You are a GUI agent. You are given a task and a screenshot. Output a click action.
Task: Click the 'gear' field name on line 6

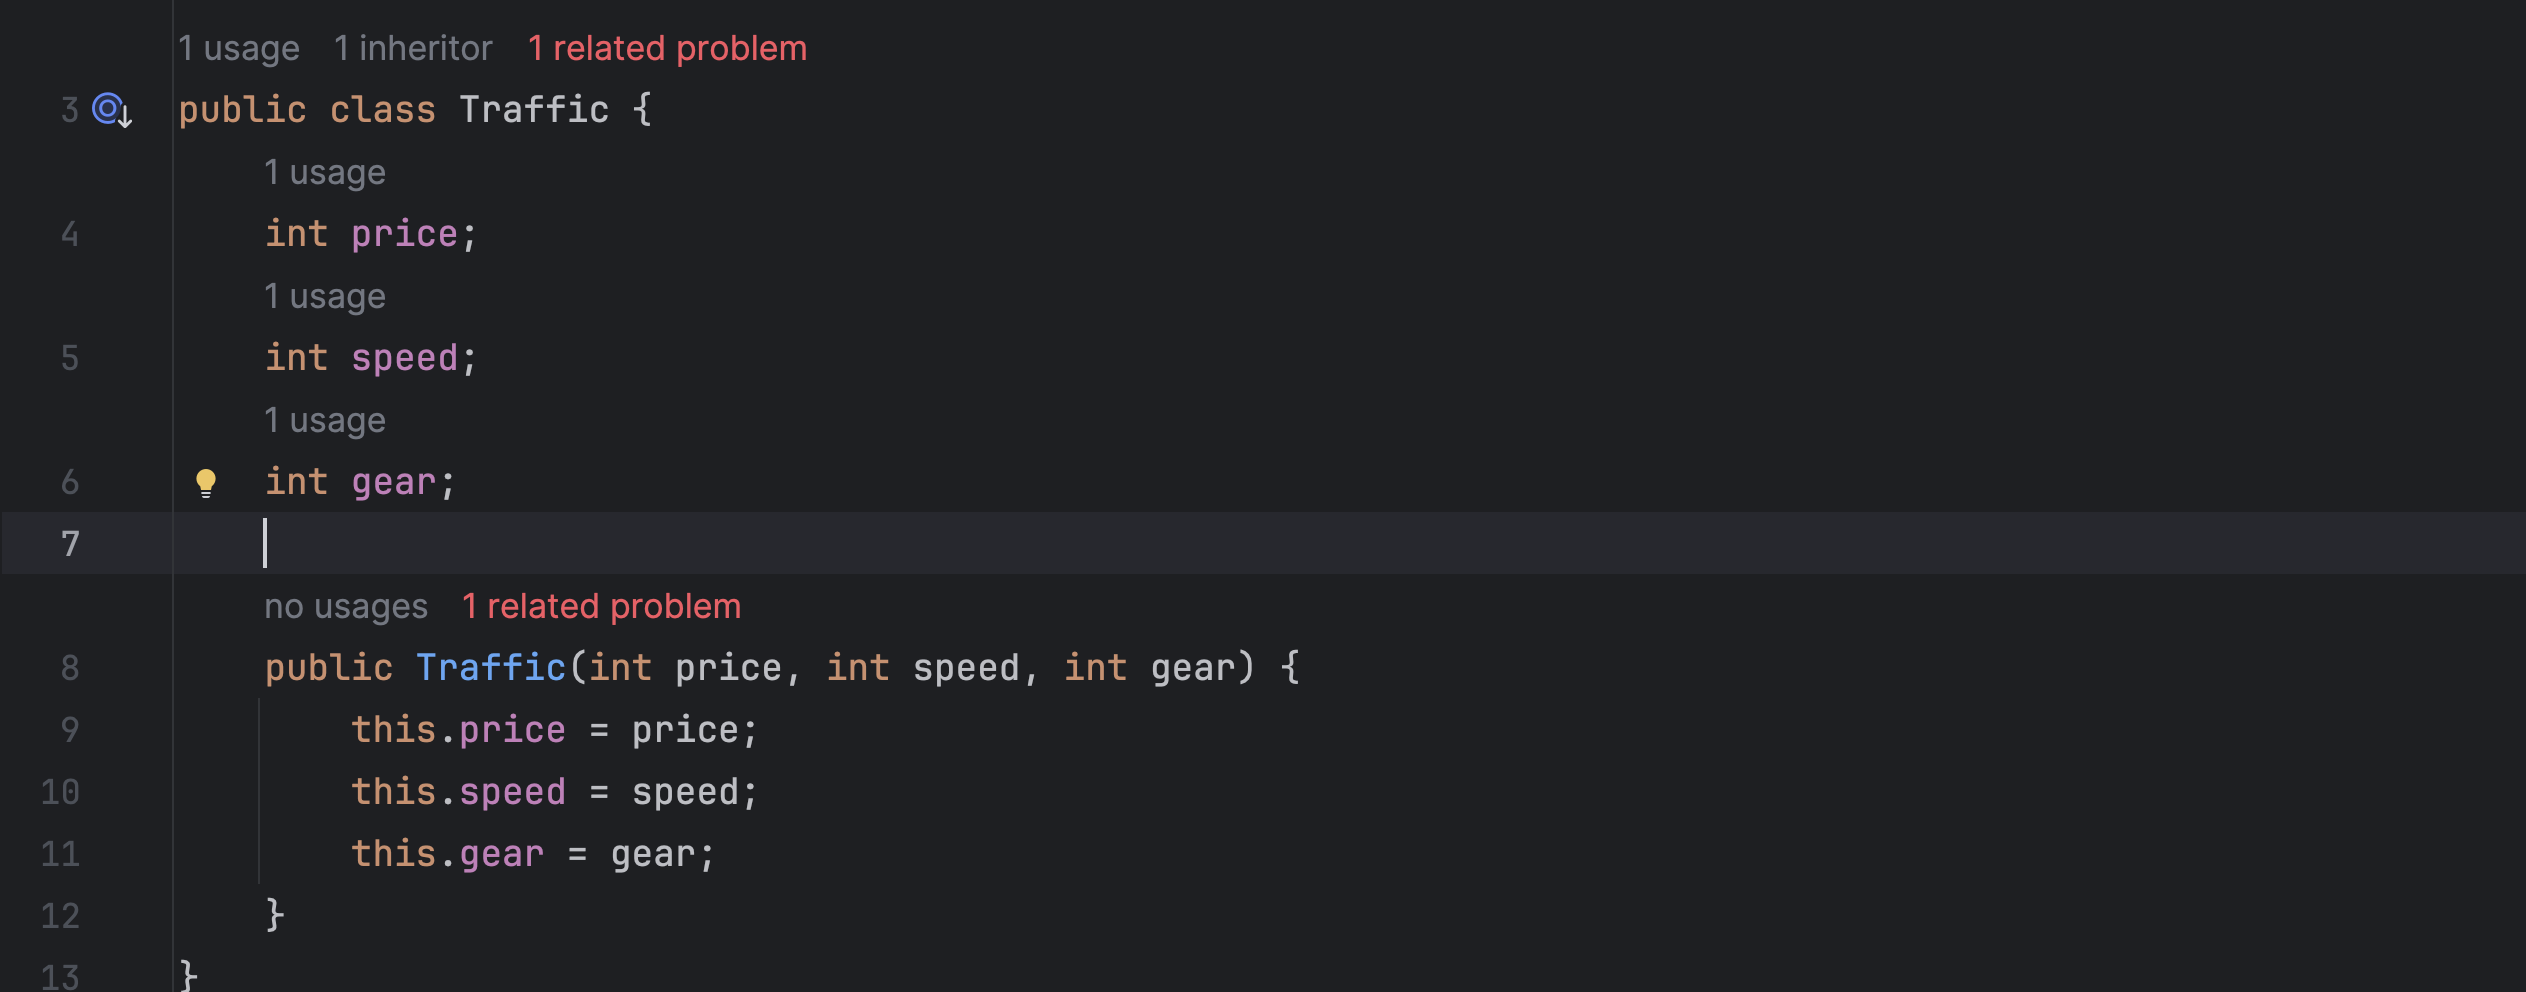(394, 483)
